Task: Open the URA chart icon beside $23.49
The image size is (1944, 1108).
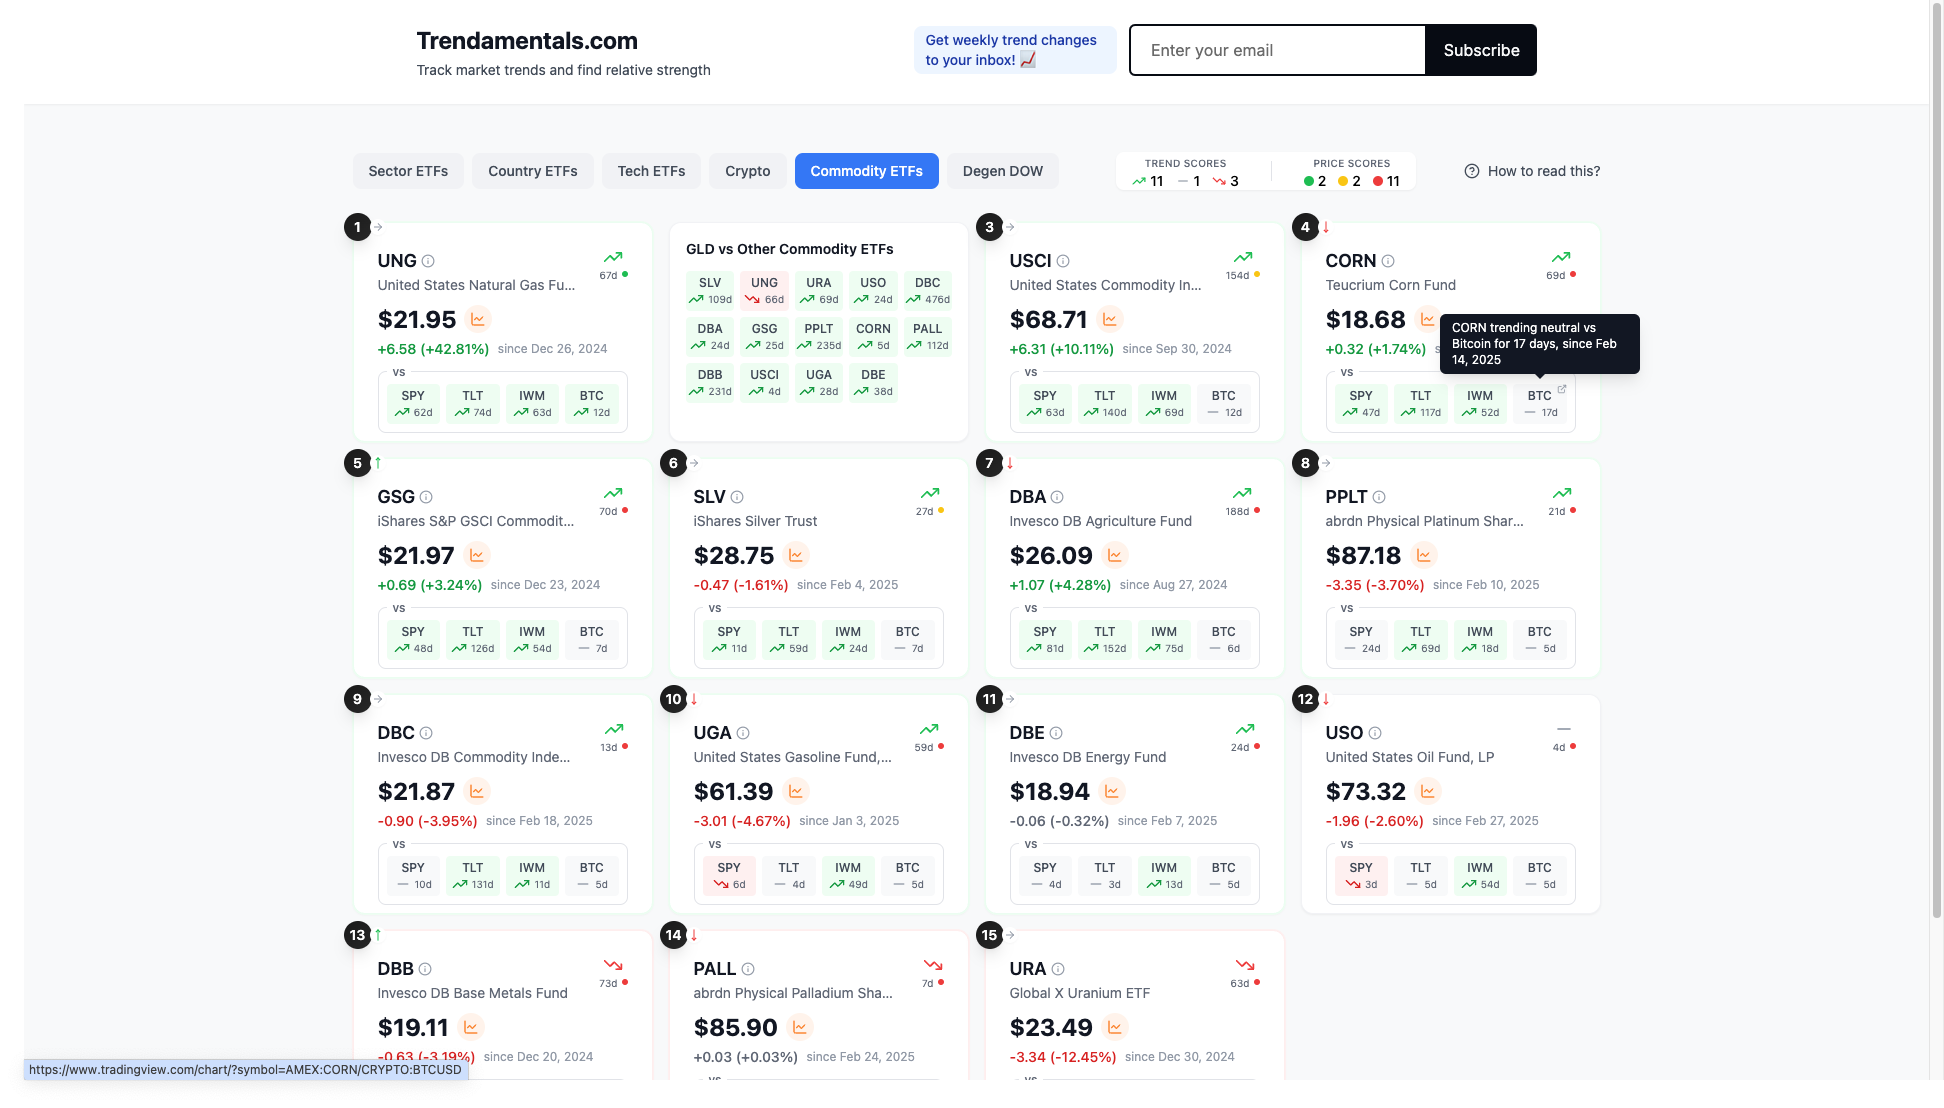Action: (x=1115, y=1028)
